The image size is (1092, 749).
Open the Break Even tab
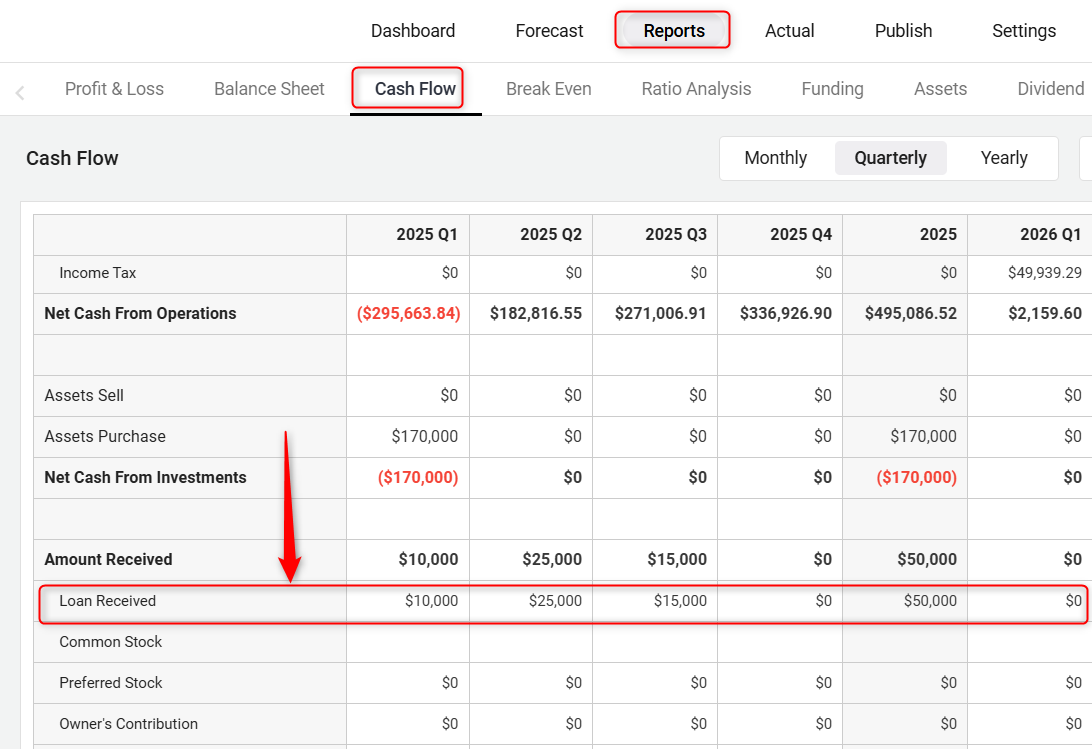tap(548, 89)
